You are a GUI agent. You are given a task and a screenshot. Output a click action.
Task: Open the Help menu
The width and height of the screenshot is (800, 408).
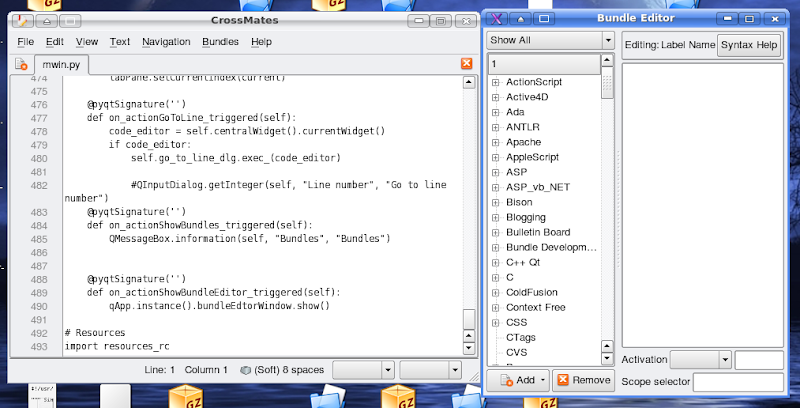261,42
